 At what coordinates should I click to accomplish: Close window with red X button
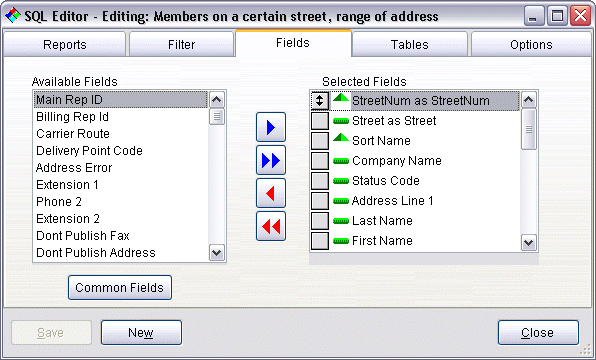pyautogui.click(x=580, y=16)
